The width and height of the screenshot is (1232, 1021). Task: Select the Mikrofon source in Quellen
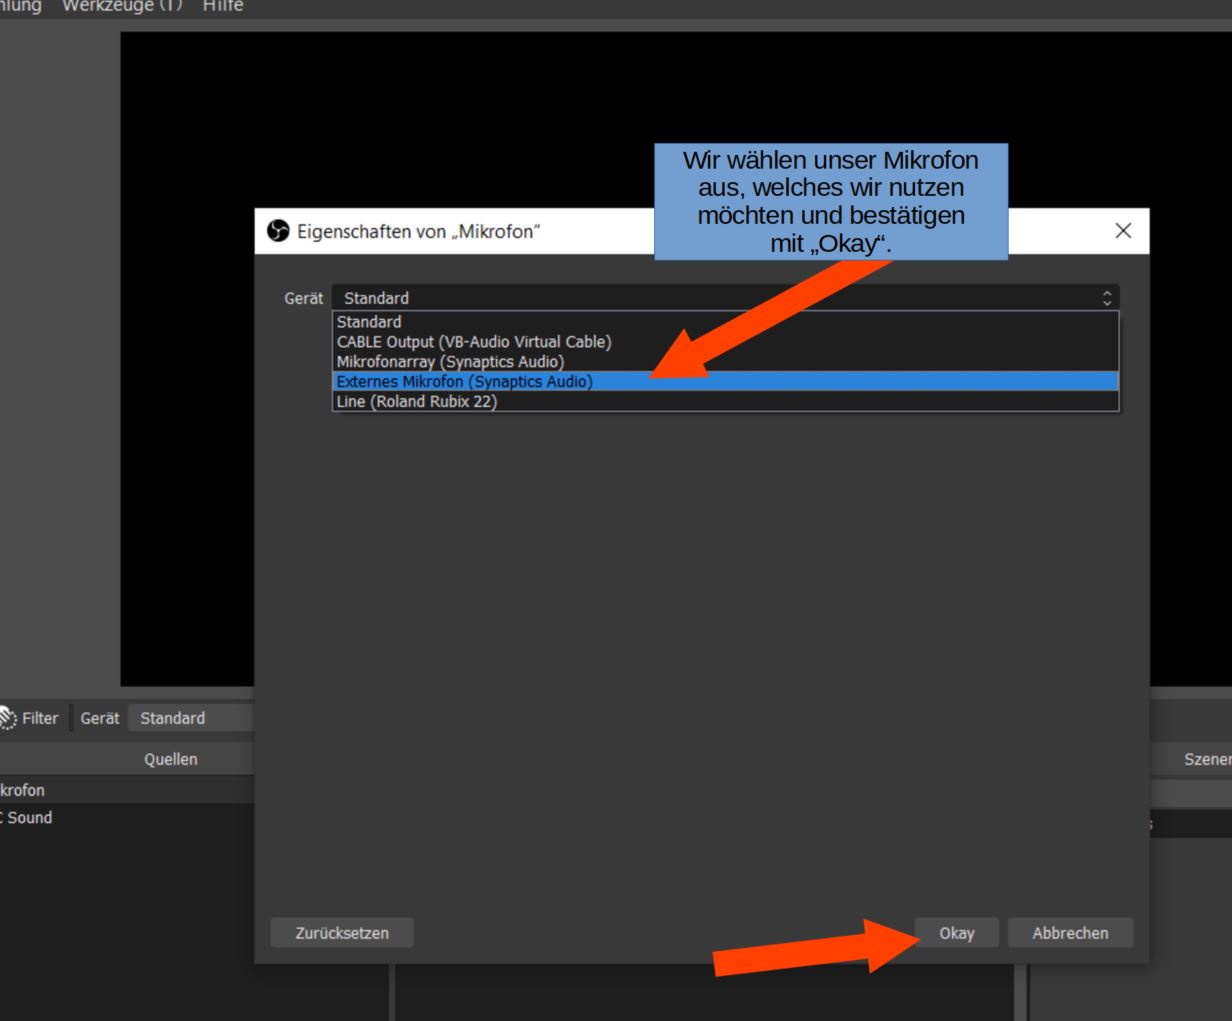[24, 790]
